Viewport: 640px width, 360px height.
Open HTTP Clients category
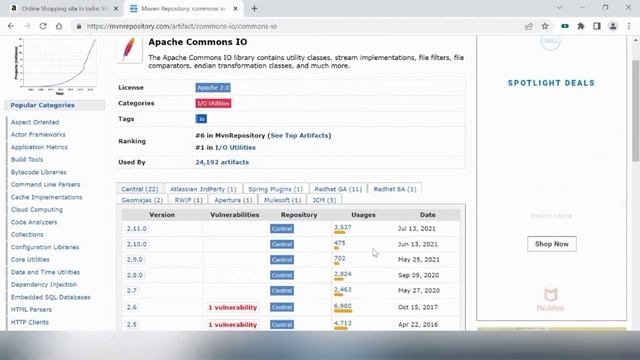[30, 322]
